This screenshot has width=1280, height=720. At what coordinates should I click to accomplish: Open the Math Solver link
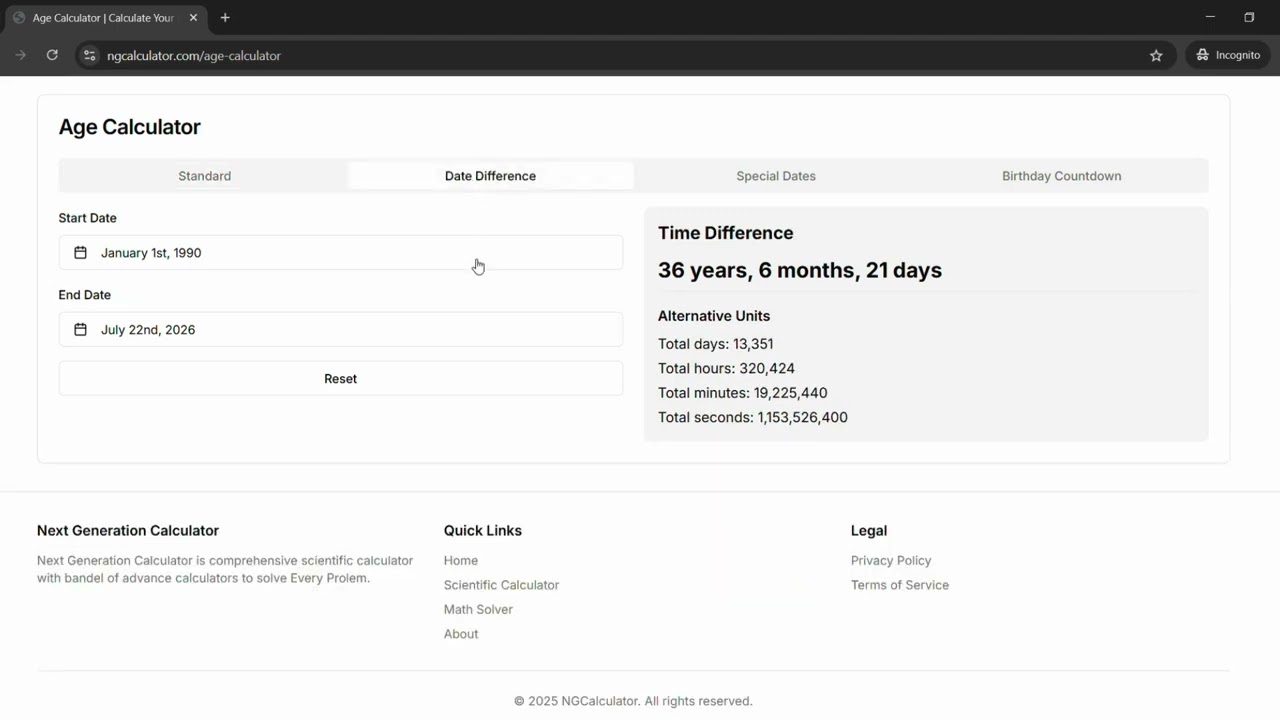(x=478, y=610)
